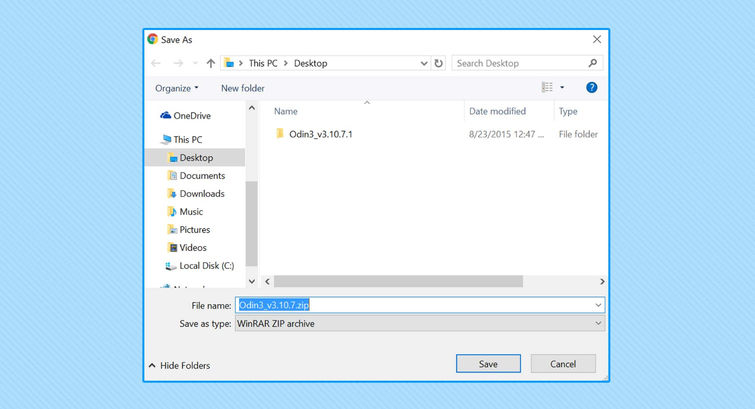
Task: Open Local Disk (C:) in sidebar
Action: coord(206,266)
